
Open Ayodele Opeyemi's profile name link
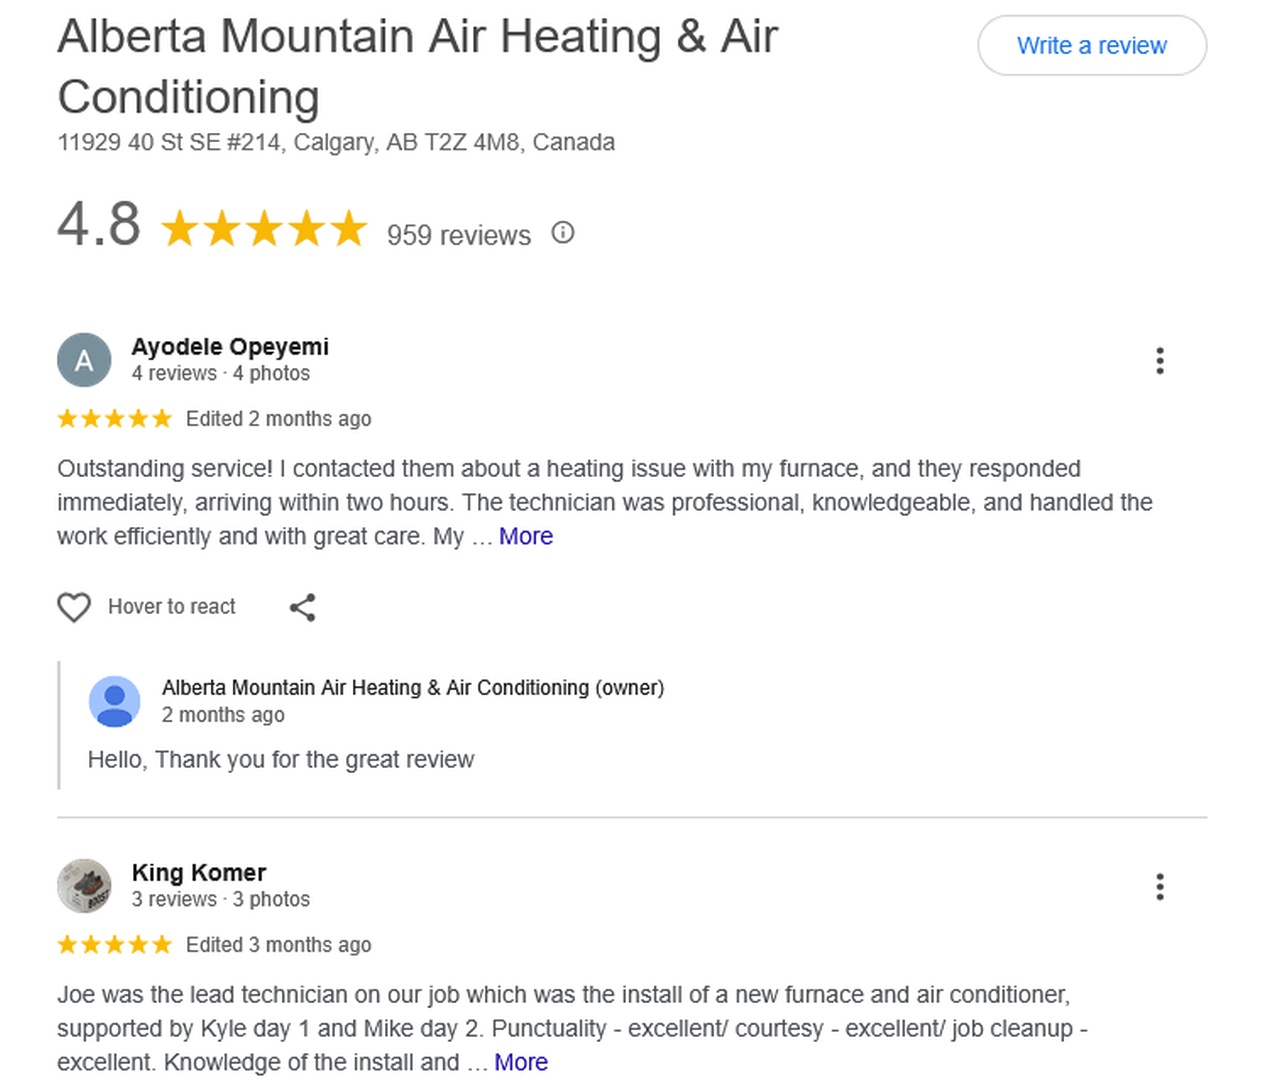coord(230,347)
